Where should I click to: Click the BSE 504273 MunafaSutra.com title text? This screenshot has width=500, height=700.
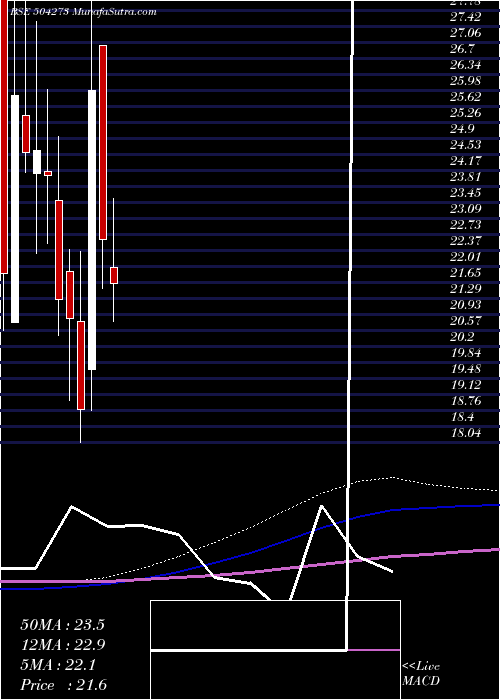[x=83, y=12]
